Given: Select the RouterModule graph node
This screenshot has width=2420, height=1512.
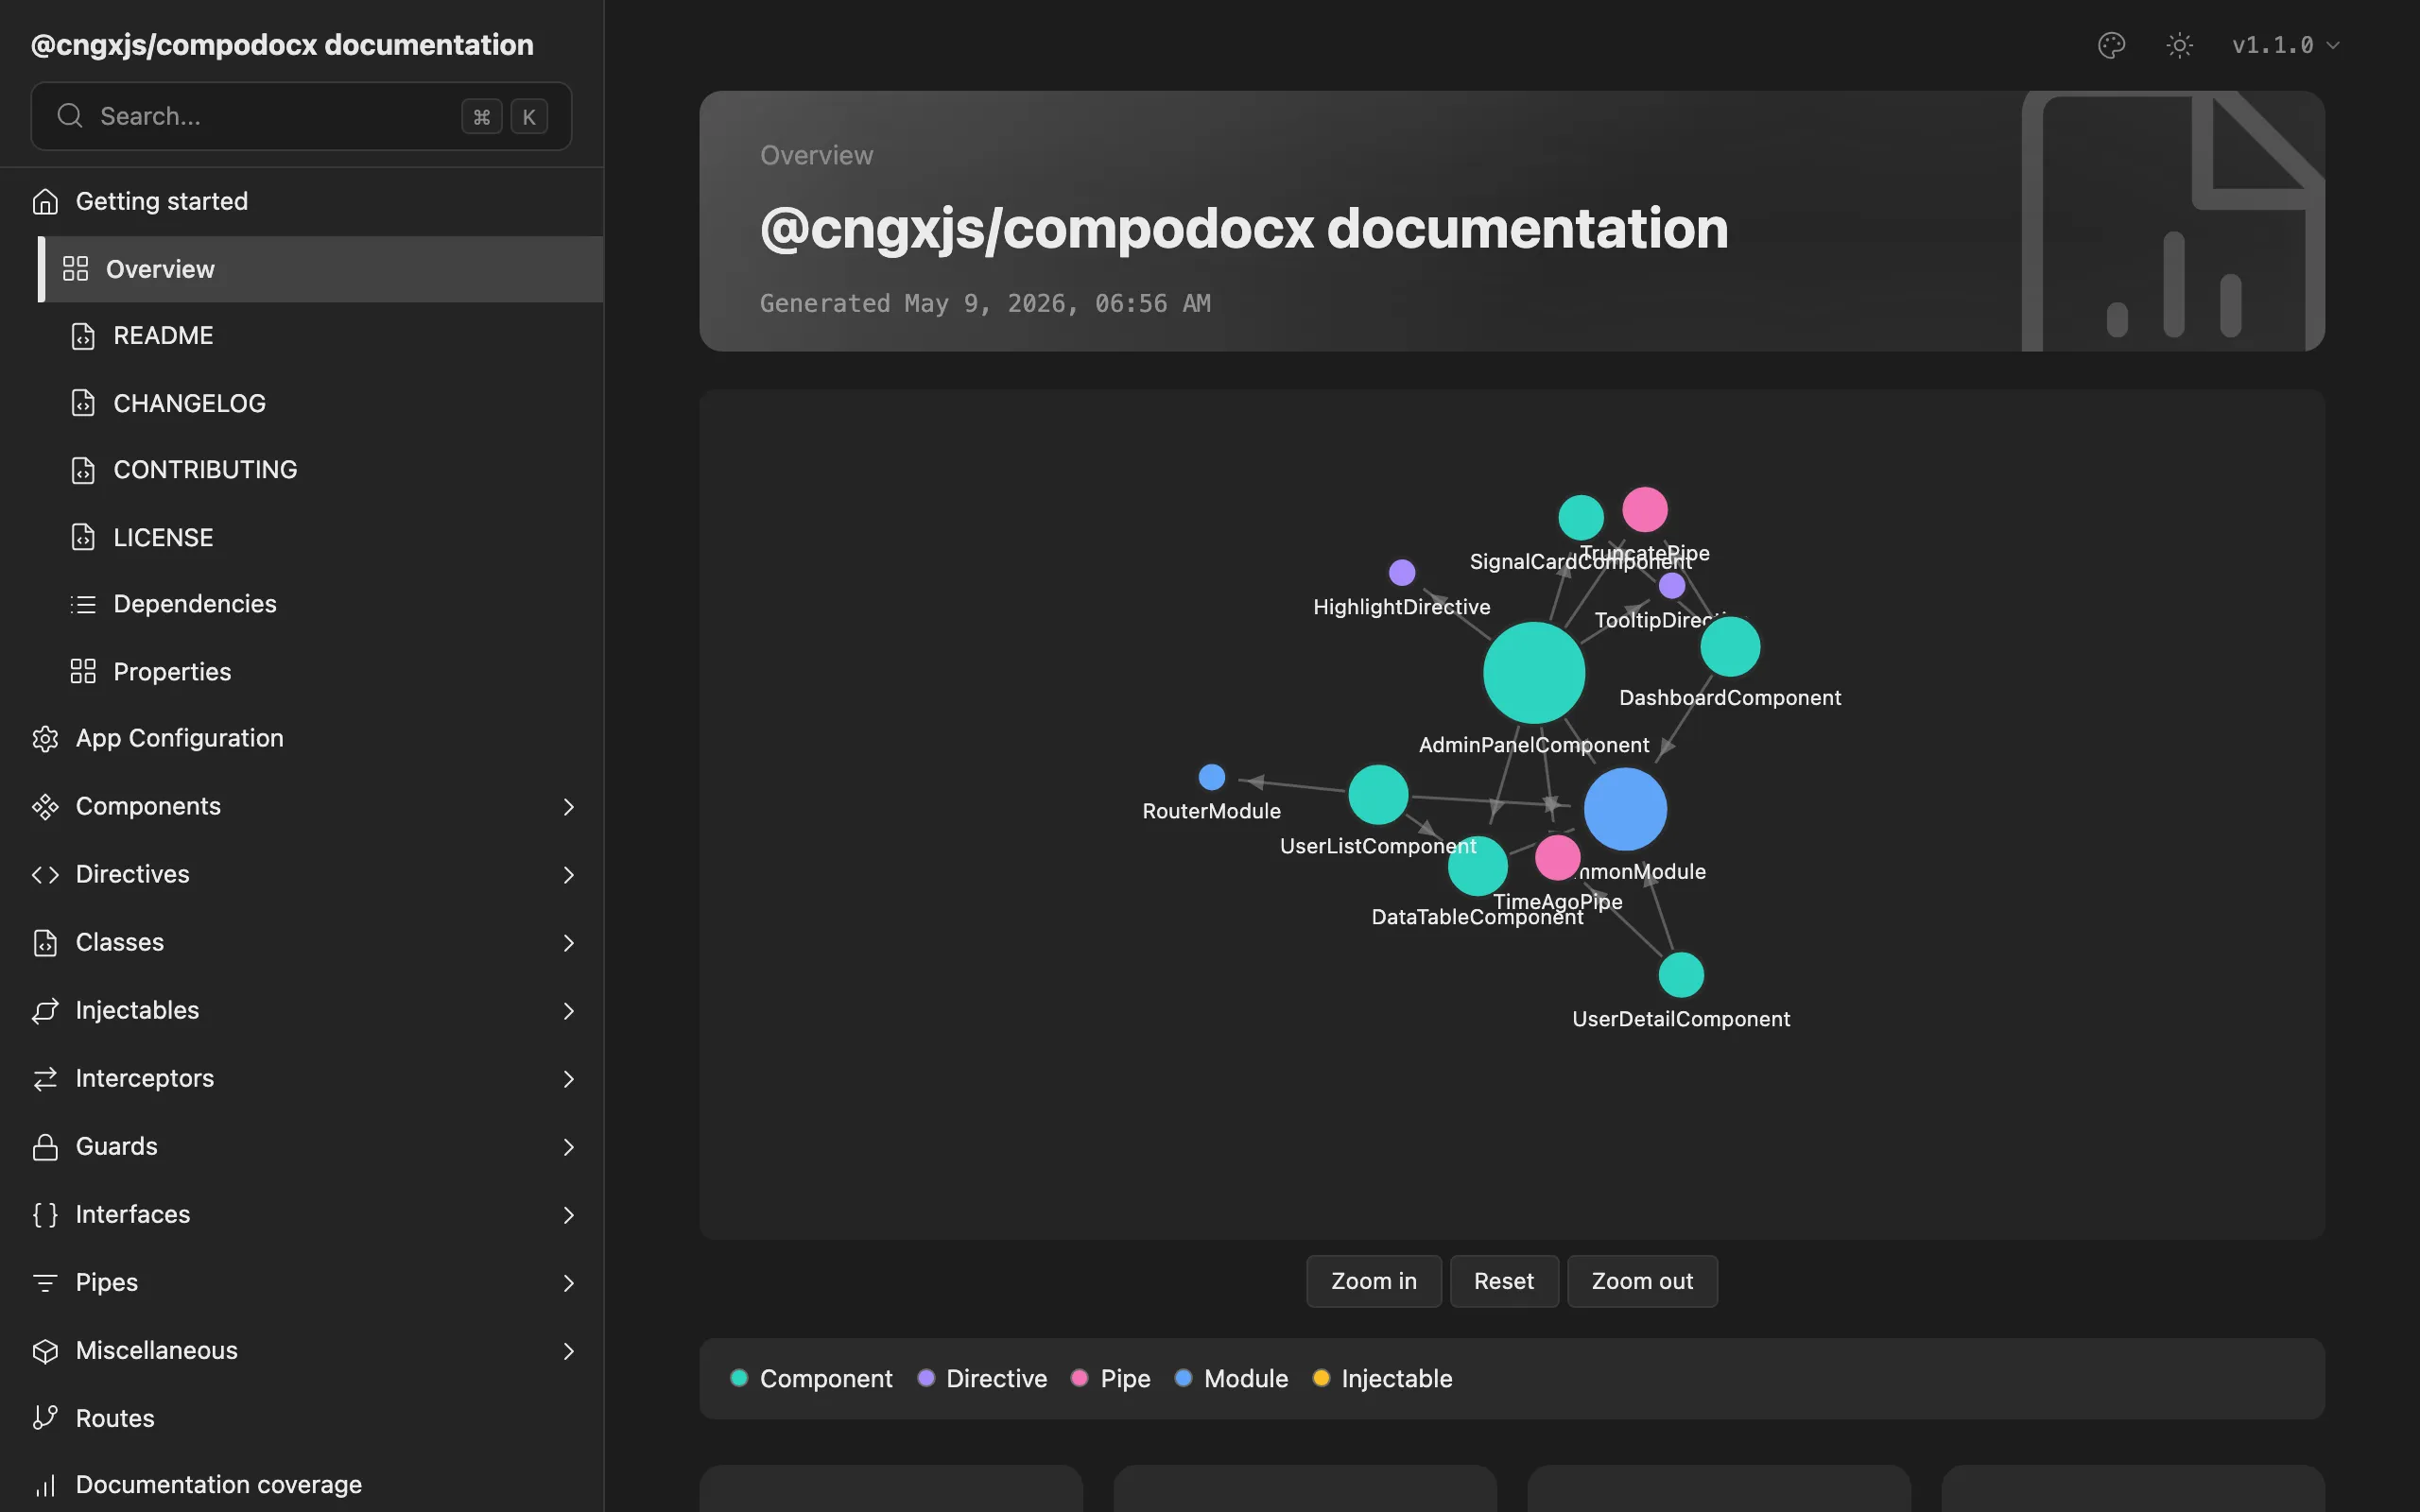Looking at the screenshot, I should click(x=1211, y=777).
